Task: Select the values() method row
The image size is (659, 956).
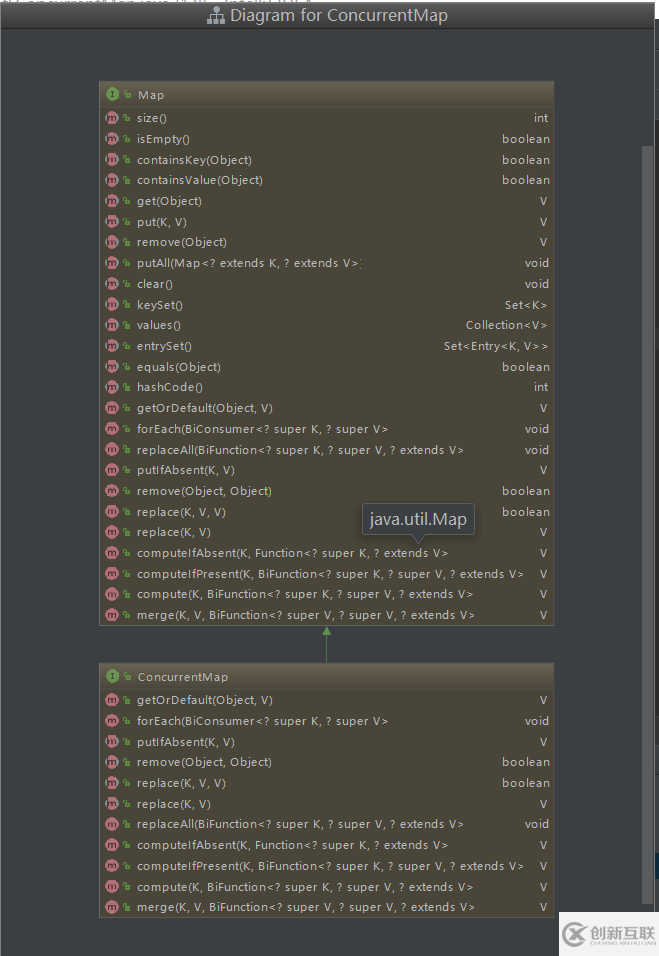Action: click(158, 325)
